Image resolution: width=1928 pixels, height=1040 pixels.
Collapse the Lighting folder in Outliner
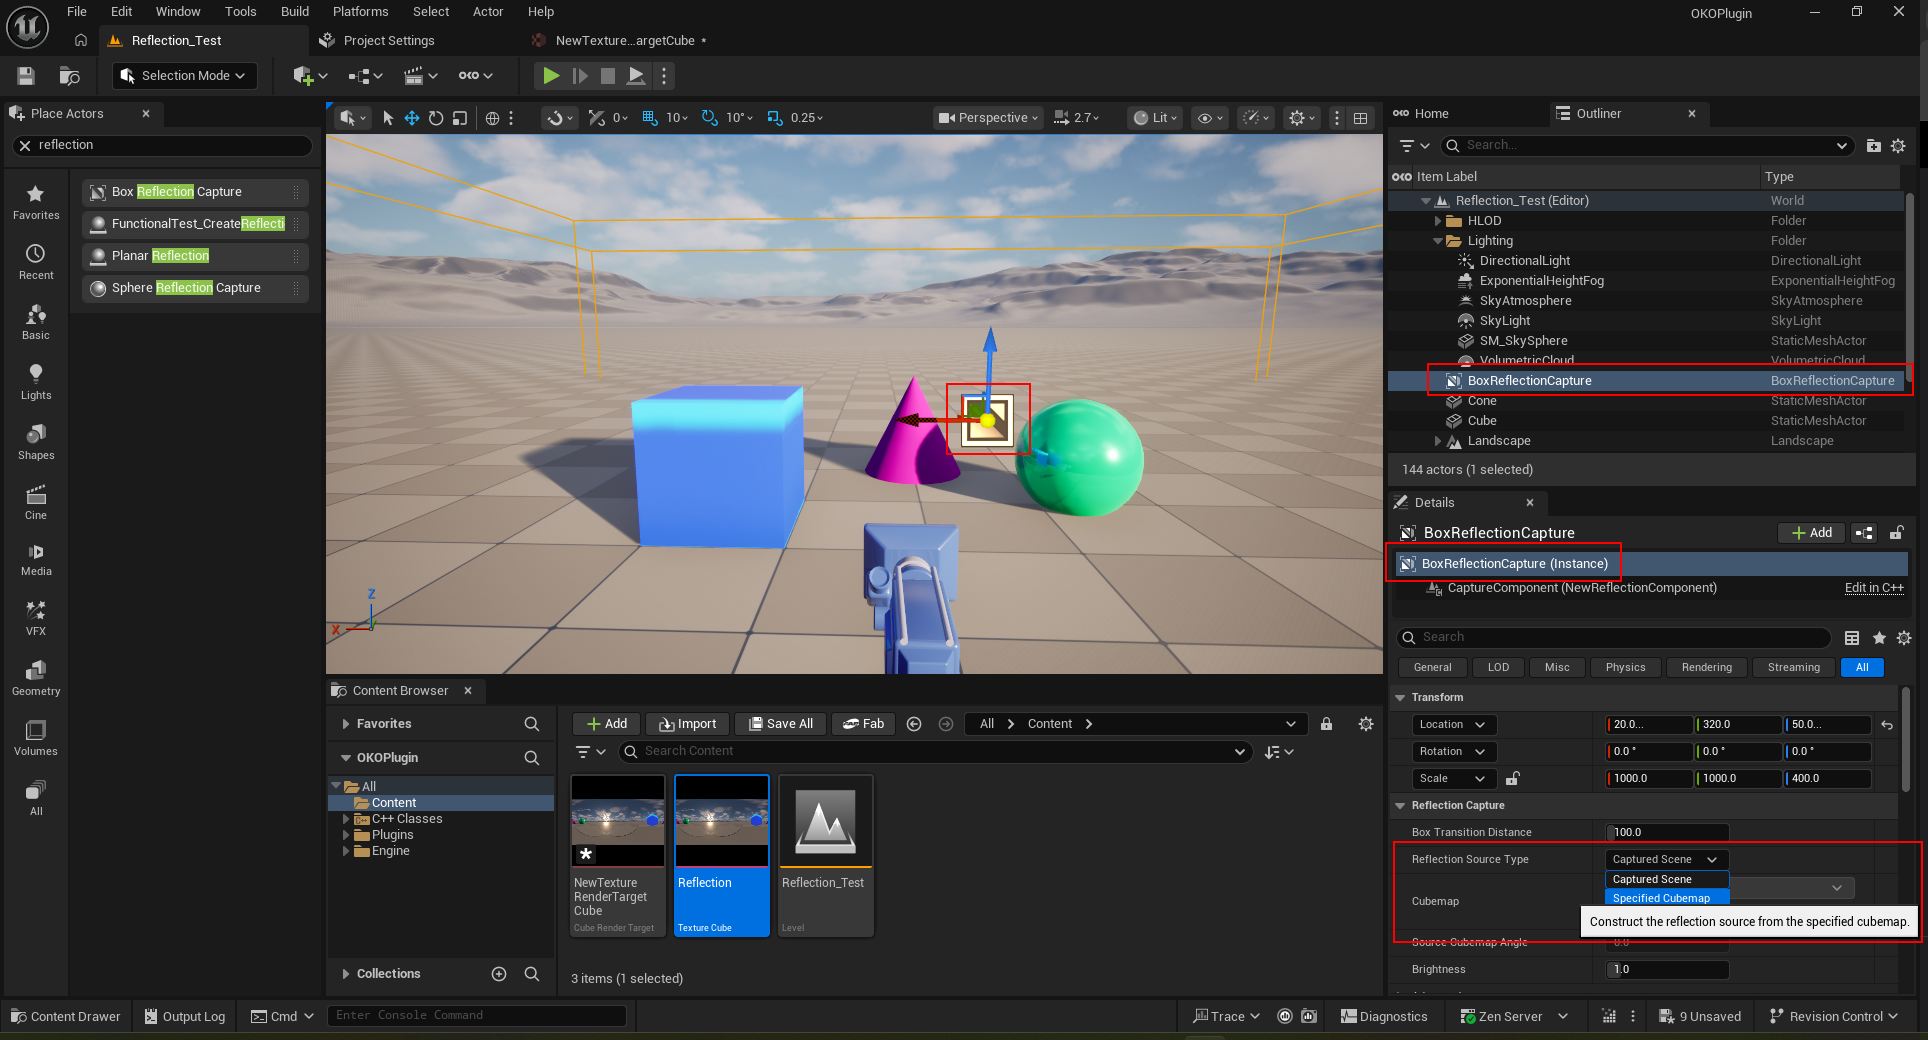click(1438, 241)
